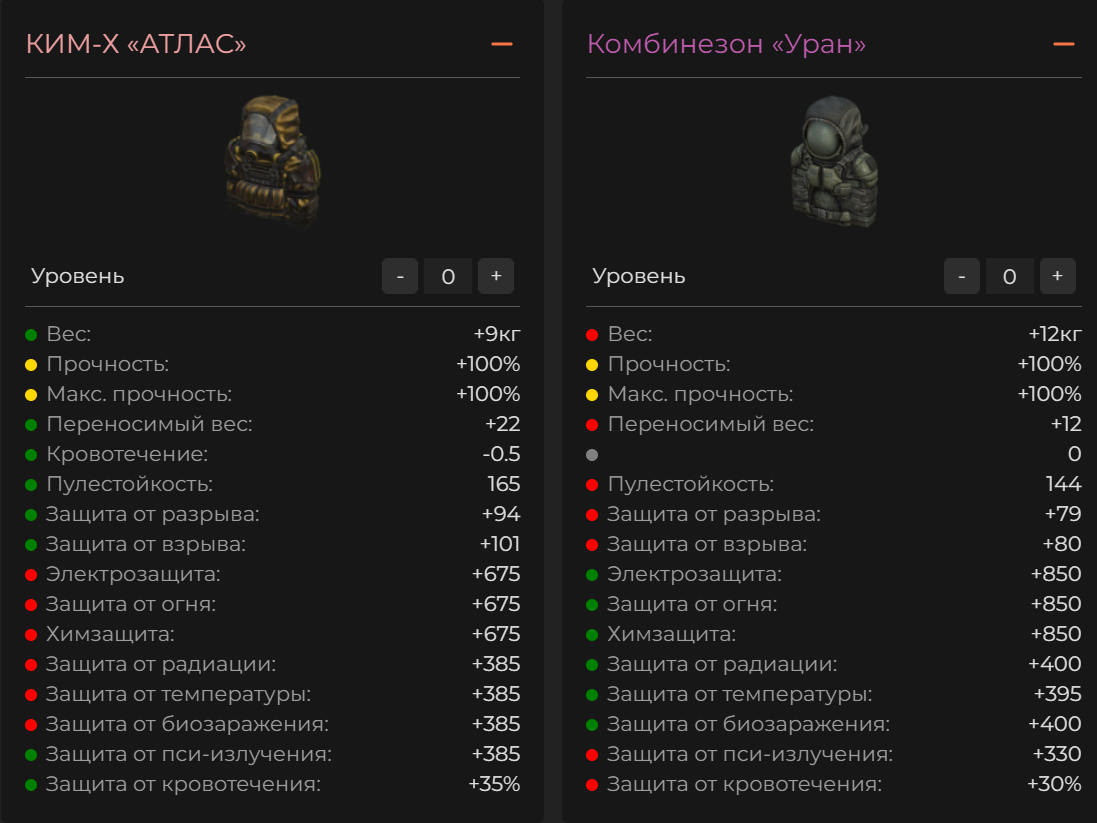Image resolution: width=1097 pixels, height=823 pixels.
Task: Click the АТЛАС level value field
Action: click(x=448, y=276)
